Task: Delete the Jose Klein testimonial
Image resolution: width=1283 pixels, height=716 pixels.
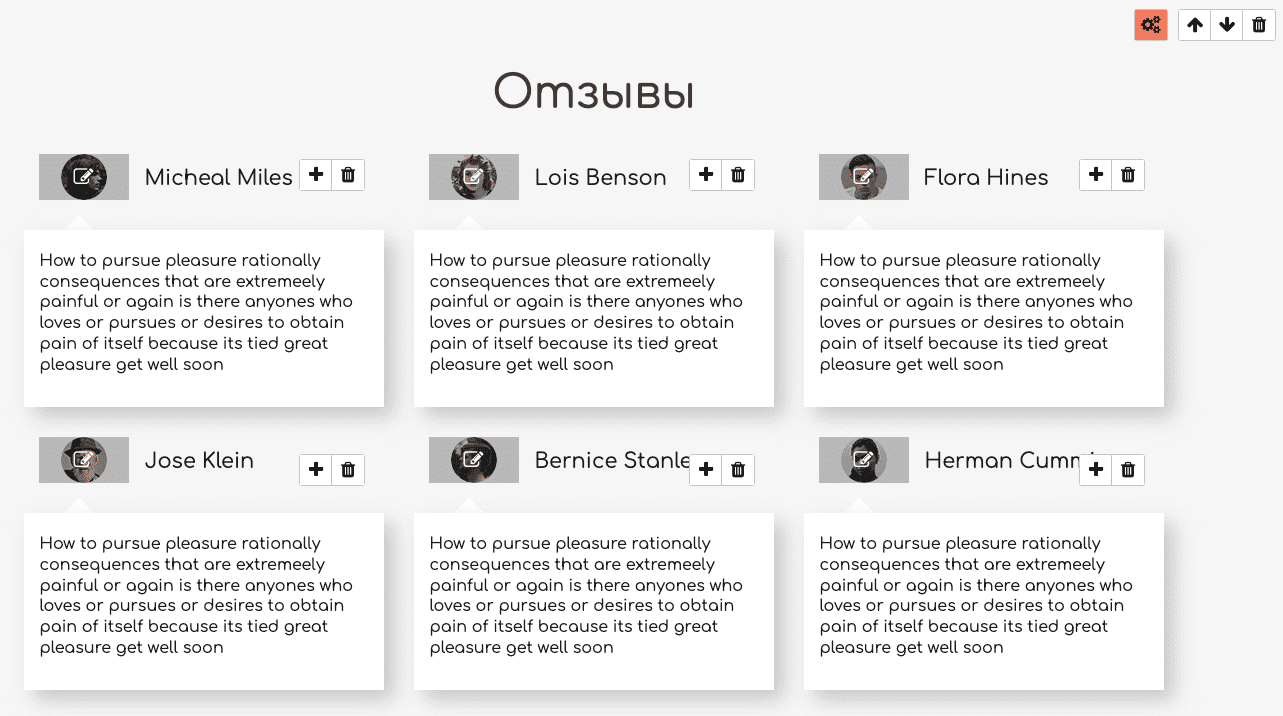Action: click(348, 470)
